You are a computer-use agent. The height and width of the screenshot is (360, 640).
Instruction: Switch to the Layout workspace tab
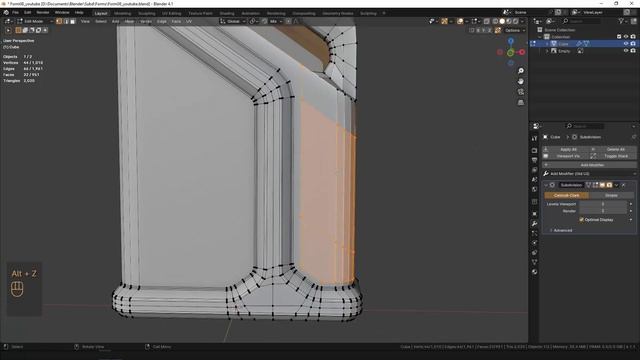[101, 13]
